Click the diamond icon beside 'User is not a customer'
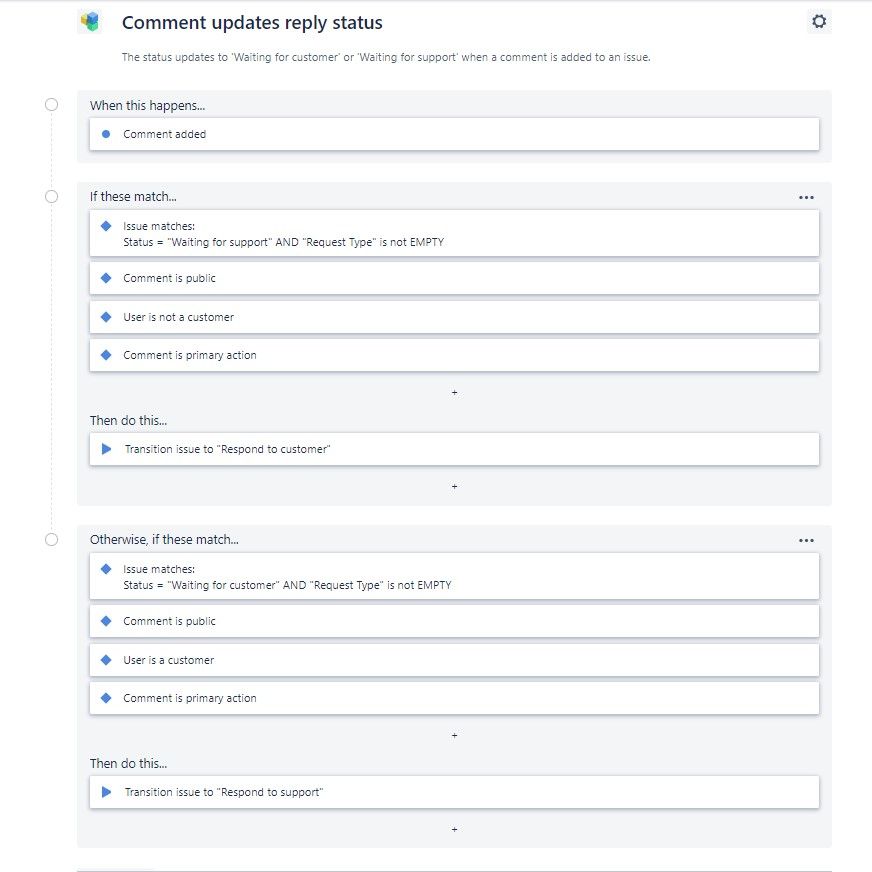The height and width of the screenshot is (872, 872). [106, 317]
